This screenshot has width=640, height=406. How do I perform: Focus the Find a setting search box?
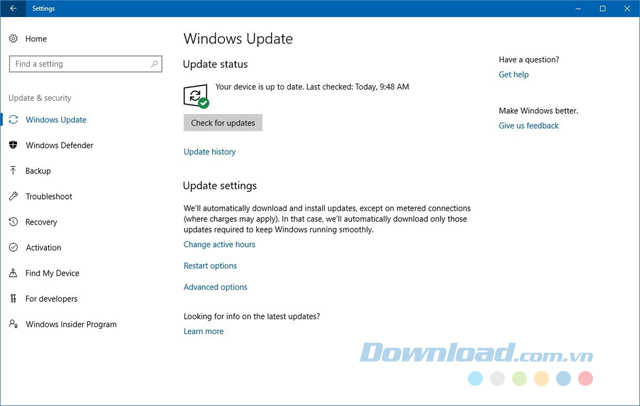pyautogui.click(x=86, y=64)
